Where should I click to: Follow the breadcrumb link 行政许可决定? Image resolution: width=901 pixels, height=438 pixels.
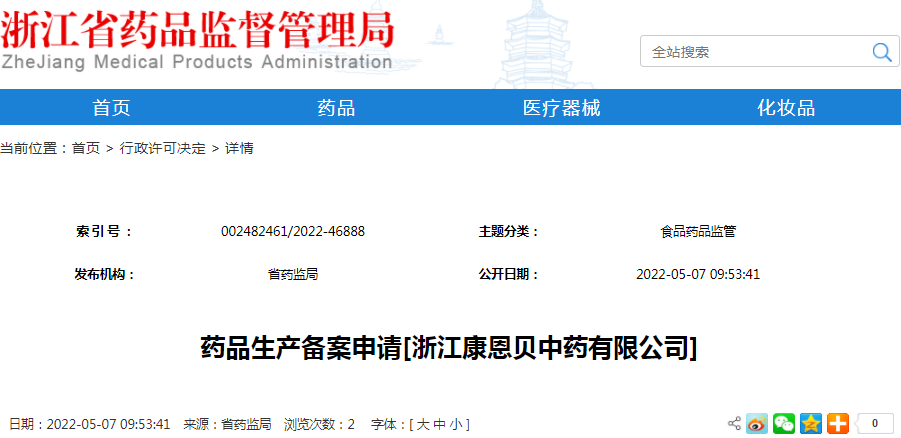(162, 148)
